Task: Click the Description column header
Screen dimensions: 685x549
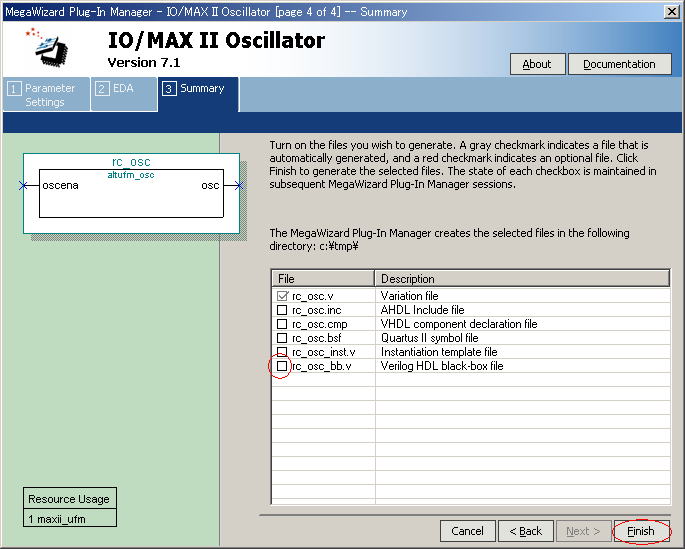Action: (x=522, y=279)
